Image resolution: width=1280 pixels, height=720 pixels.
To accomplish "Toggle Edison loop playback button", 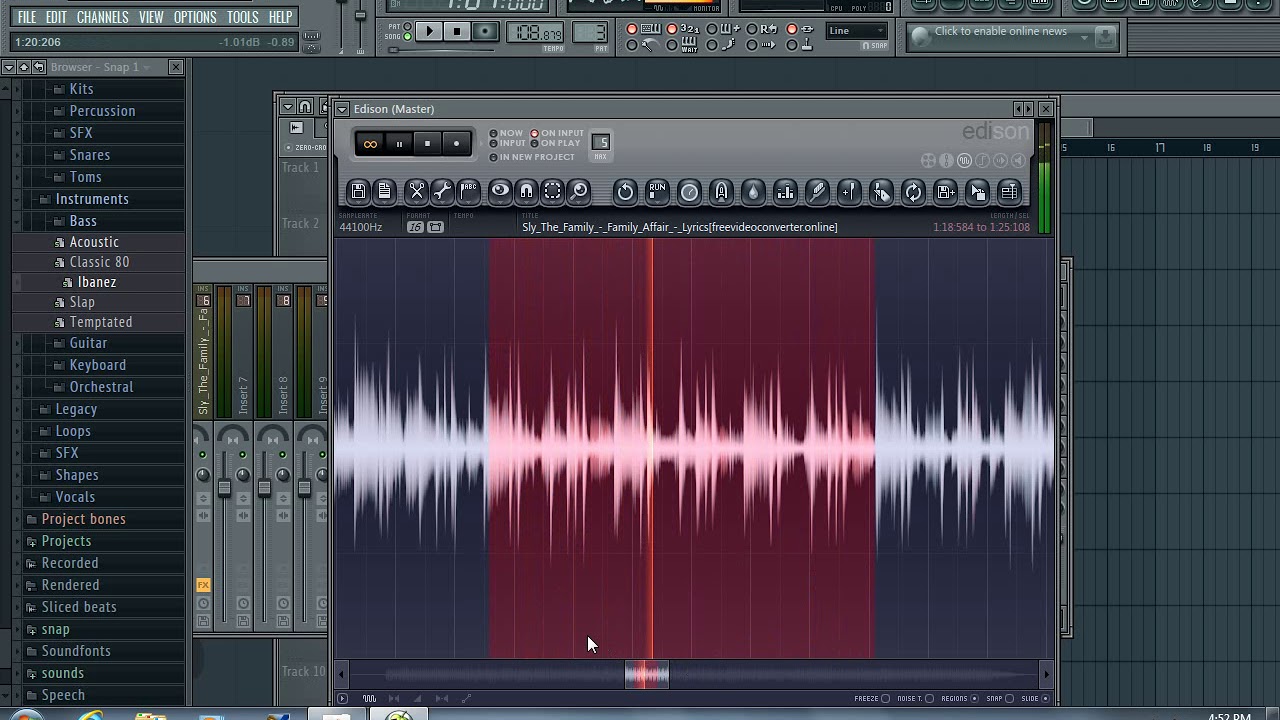I will tap(370, 144).
